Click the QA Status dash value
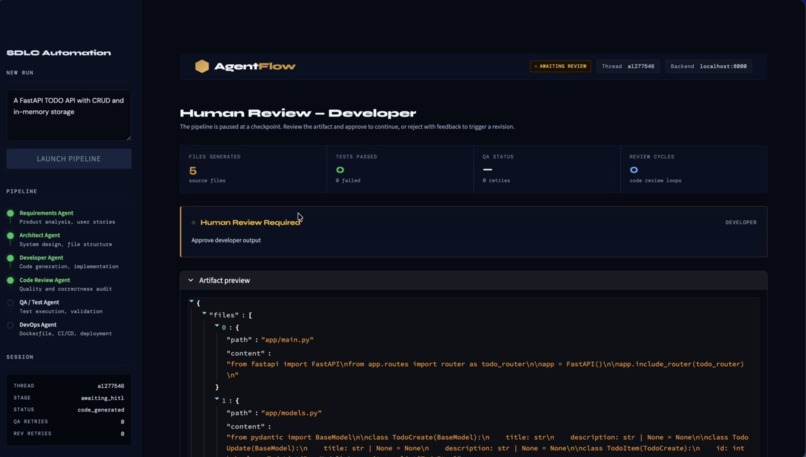Screen dimensions: 806x457 (x=487, y=169)
